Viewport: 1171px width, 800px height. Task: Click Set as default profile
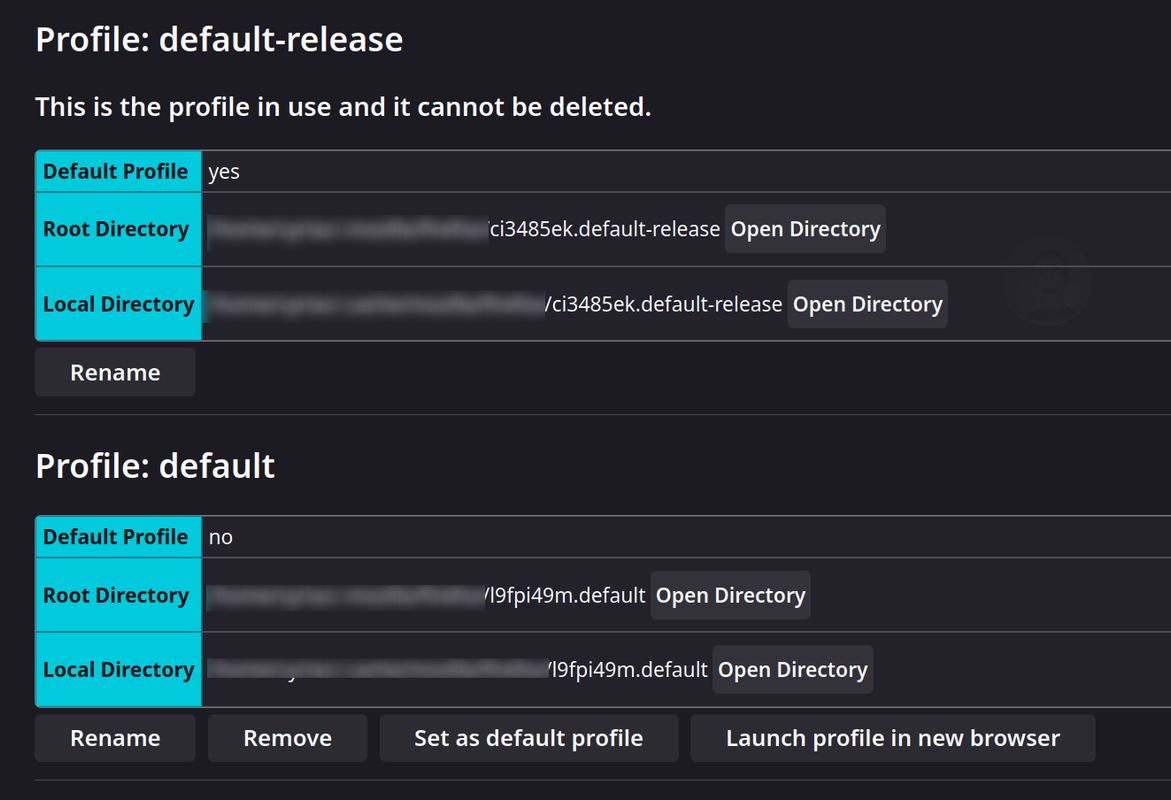tap(529, 738)
